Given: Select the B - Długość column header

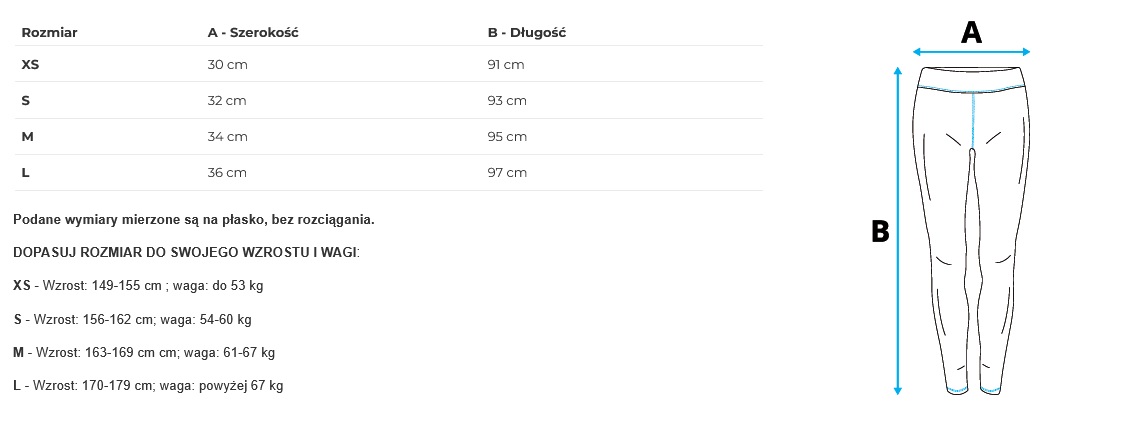Looking at the screenshot, I should click(527, 32).
